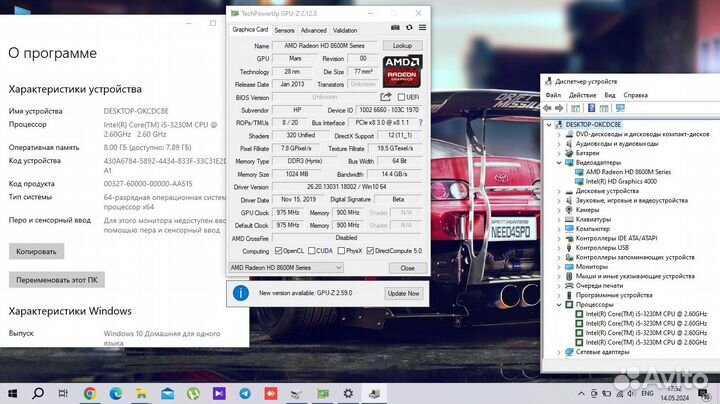Click Переименовать этот ПК button
The width and height of the screenshot is (720, 404).
pyautogui.click(x=57, y=280)
